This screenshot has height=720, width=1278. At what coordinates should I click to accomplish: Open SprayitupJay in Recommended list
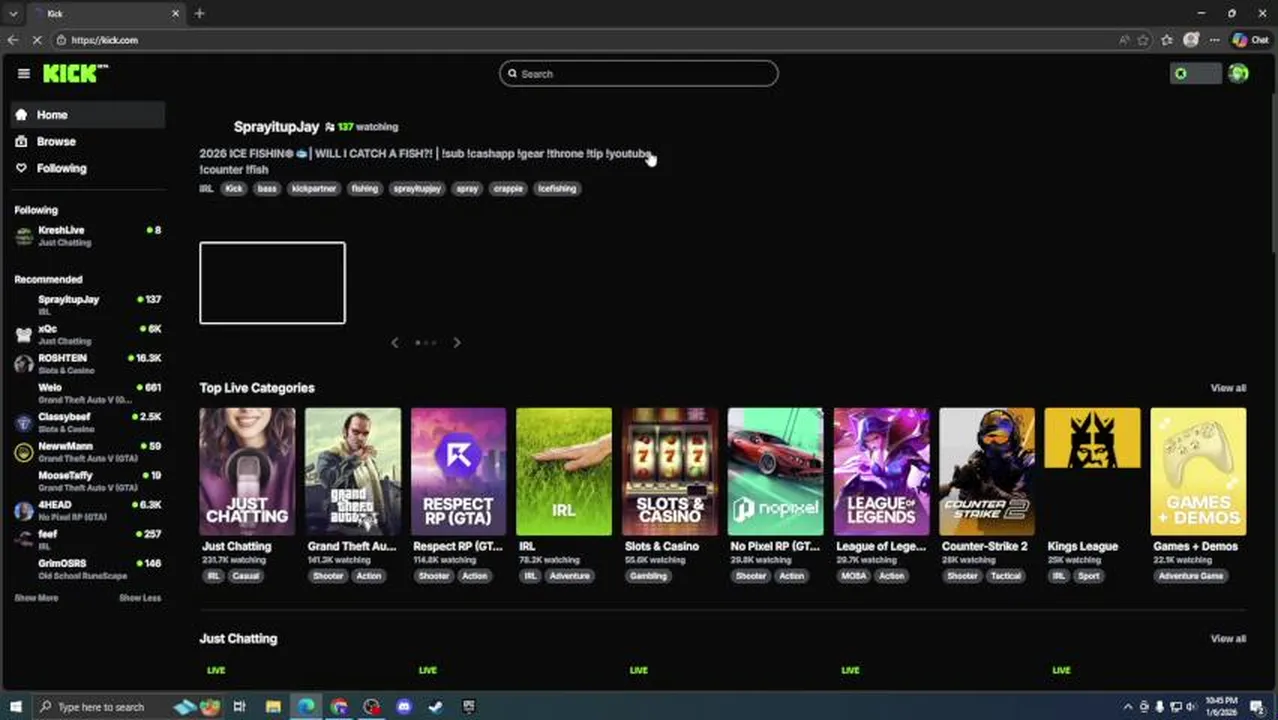click(88, 305)
